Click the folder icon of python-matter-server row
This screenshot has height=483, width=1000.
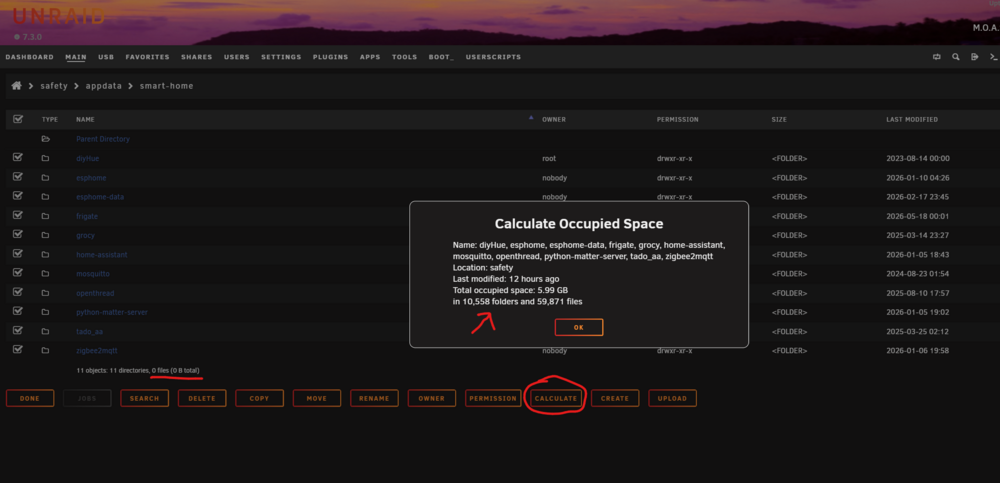point(45,312)
